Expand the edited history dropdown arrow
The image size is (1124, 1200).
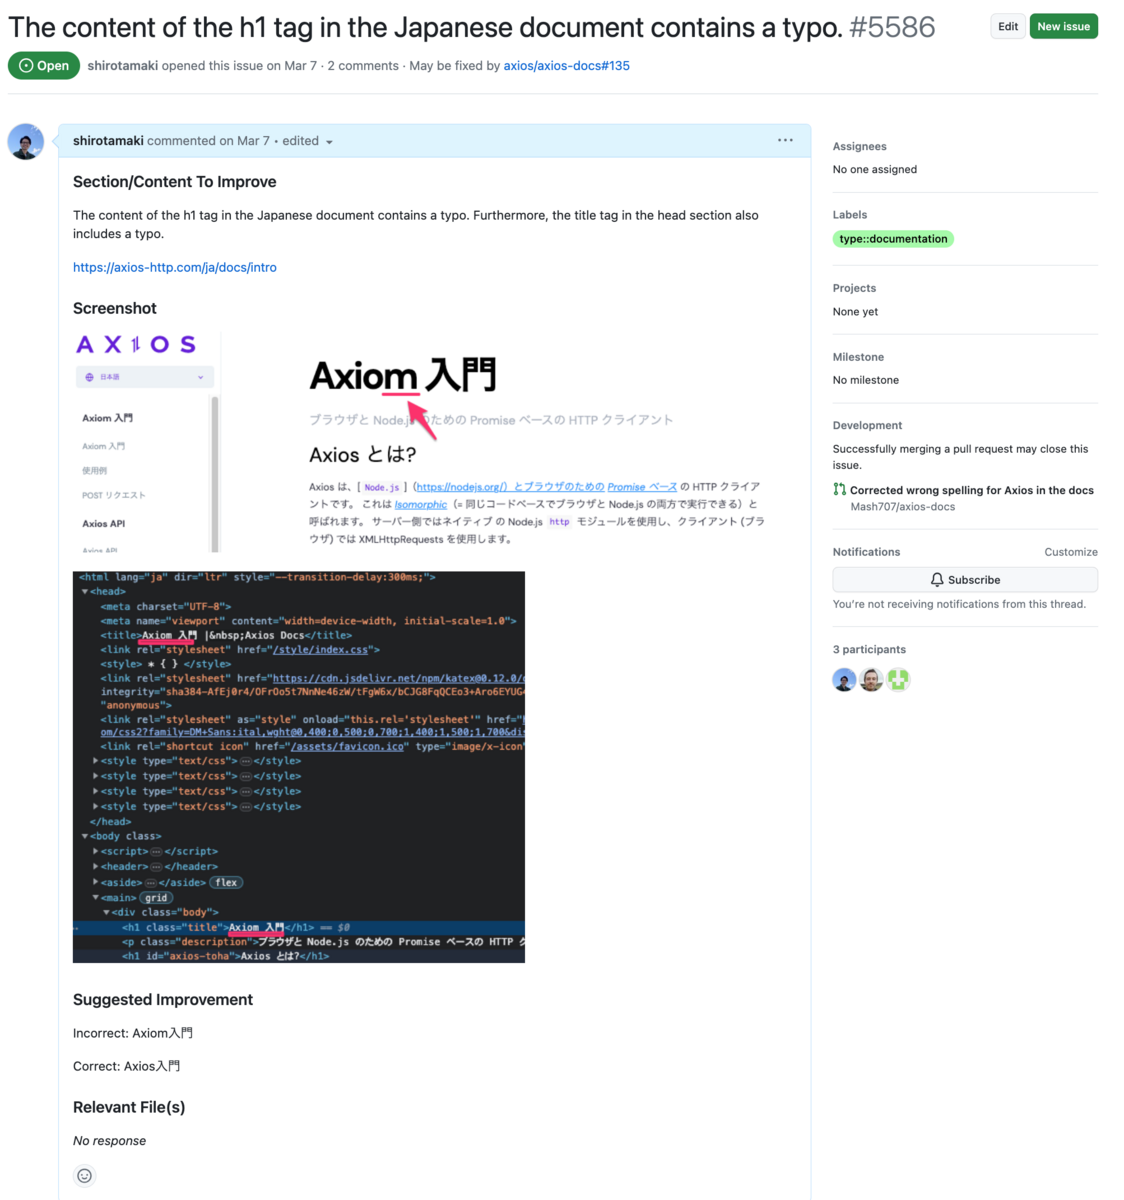pyautogui.click(x=329, y=142)
